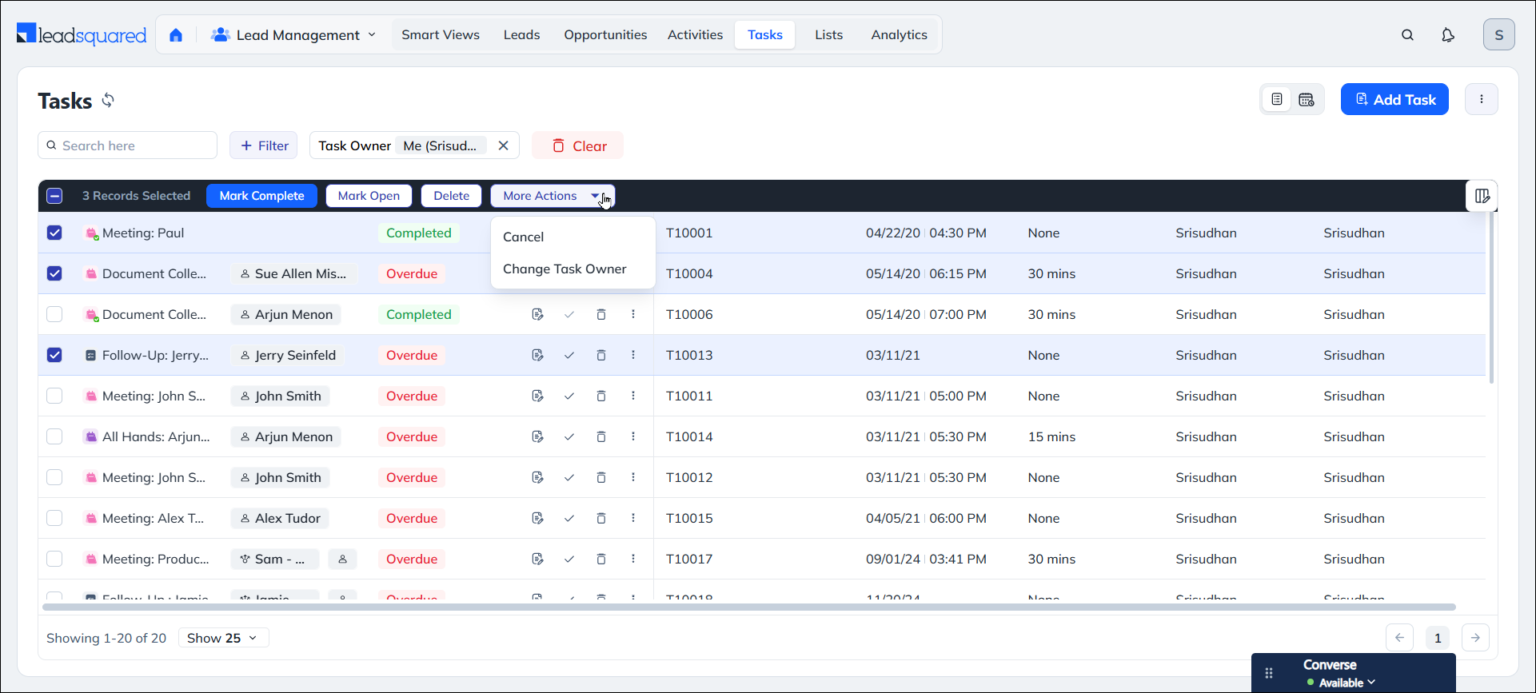This screenshot has width=1536, height=693.
Task: Click the Search here input field
Action: point(128,146)
